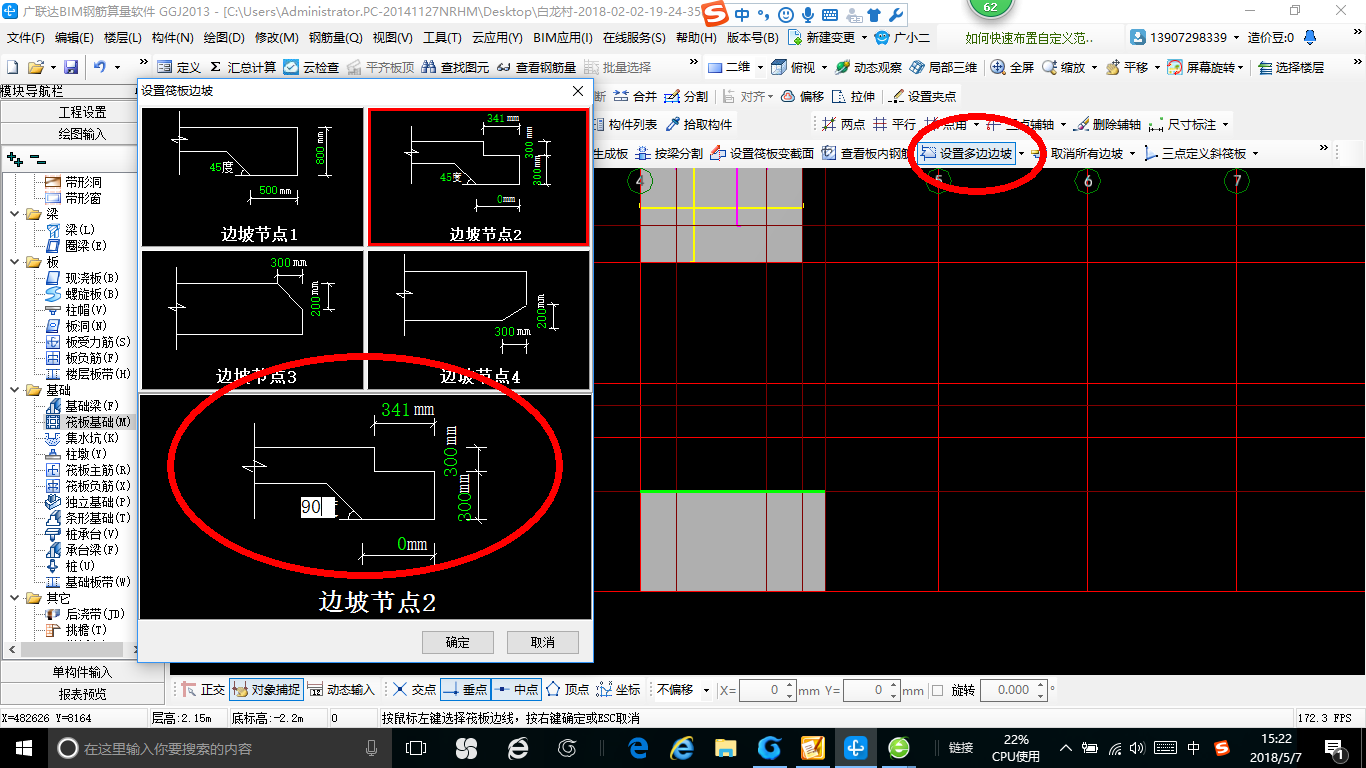Toggle 交点 intersection snap
This screenshot has height=768, width=1366.
pos(414,689)
